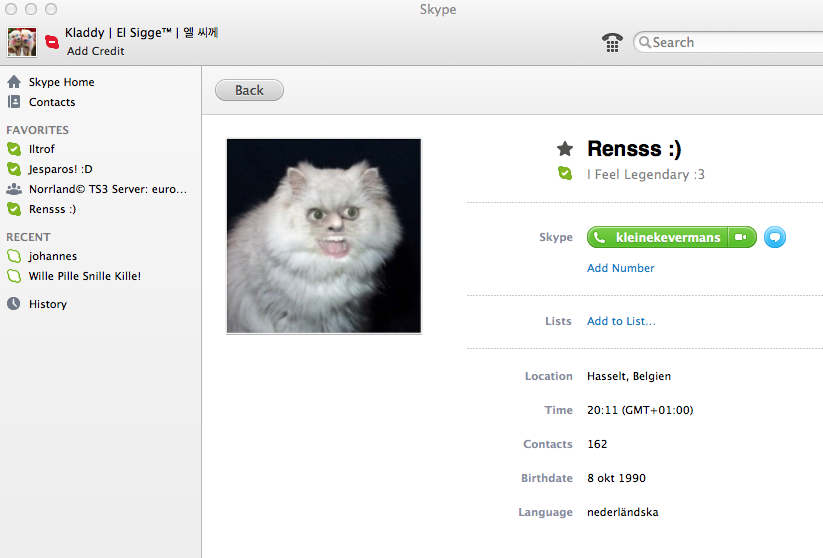Image resolution: width=823 pixels, height=558 pixels.
Task: Click the Back button
Action: point(249,90)
